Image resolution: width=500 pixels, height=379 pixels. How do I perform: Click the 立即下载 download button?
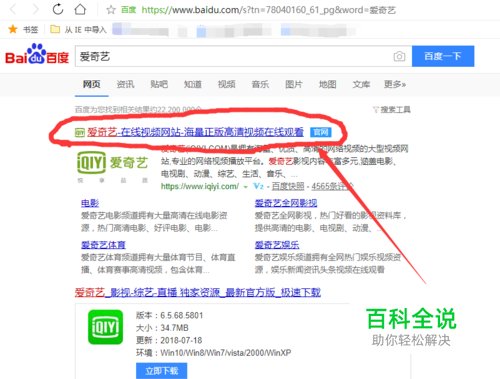[x=161, y=371]
